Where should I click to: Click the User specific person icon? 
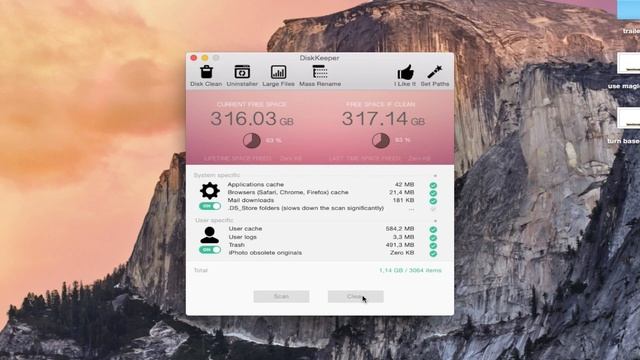[x=209, y=235]
